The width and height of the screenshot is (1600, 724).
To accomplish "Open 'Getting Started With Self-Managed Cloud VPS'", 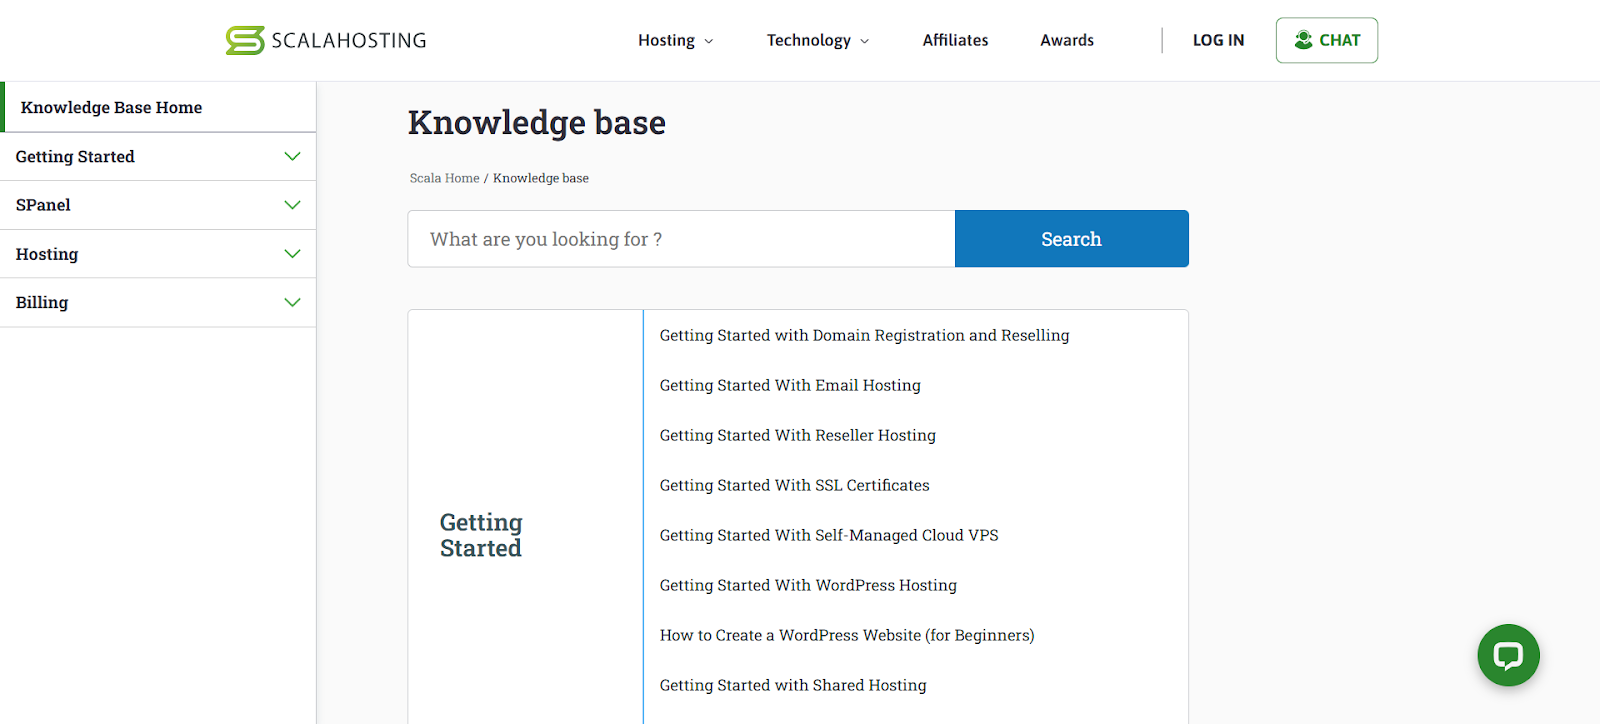I will [829, 535].
